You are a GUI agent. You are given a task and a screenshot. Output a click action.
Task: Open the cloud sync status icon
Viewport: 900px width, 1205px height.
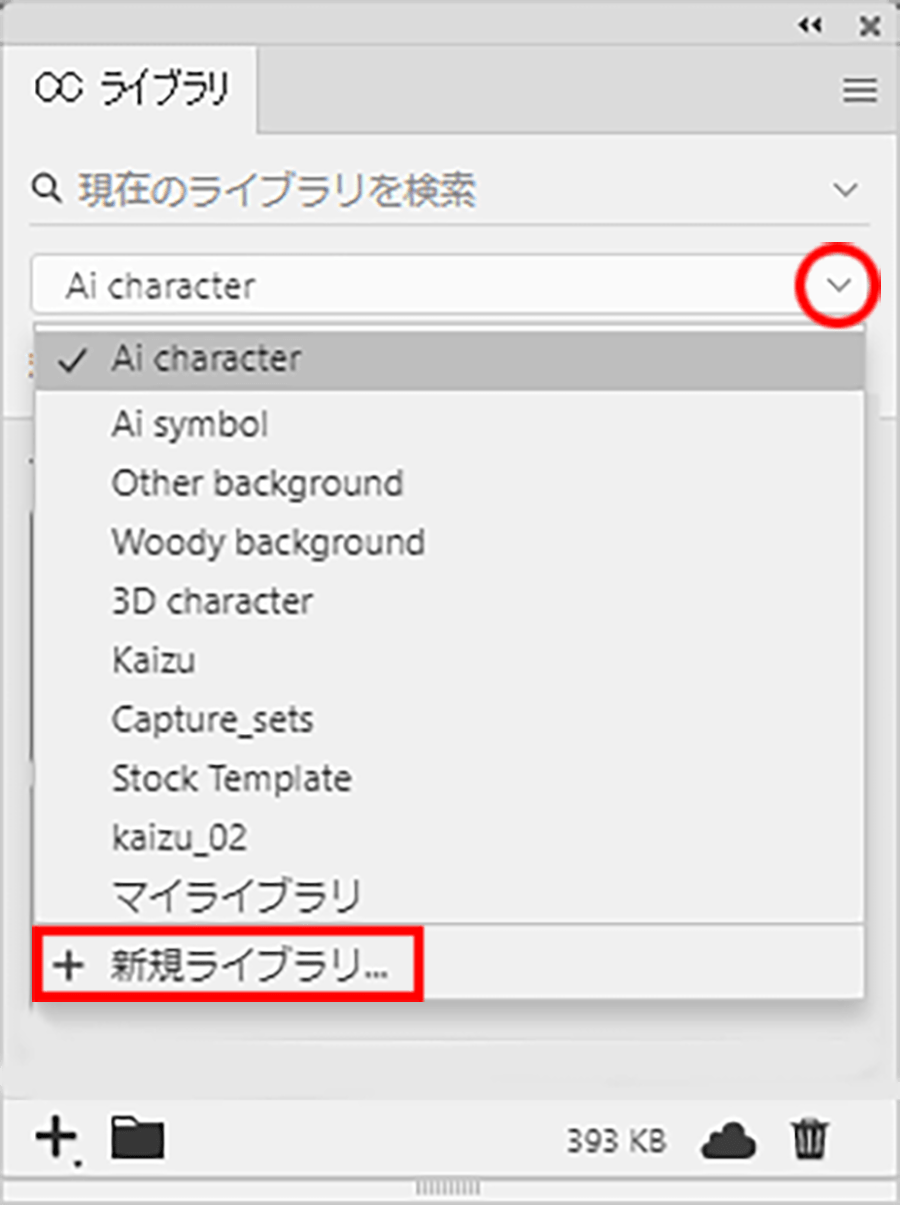729,1139
